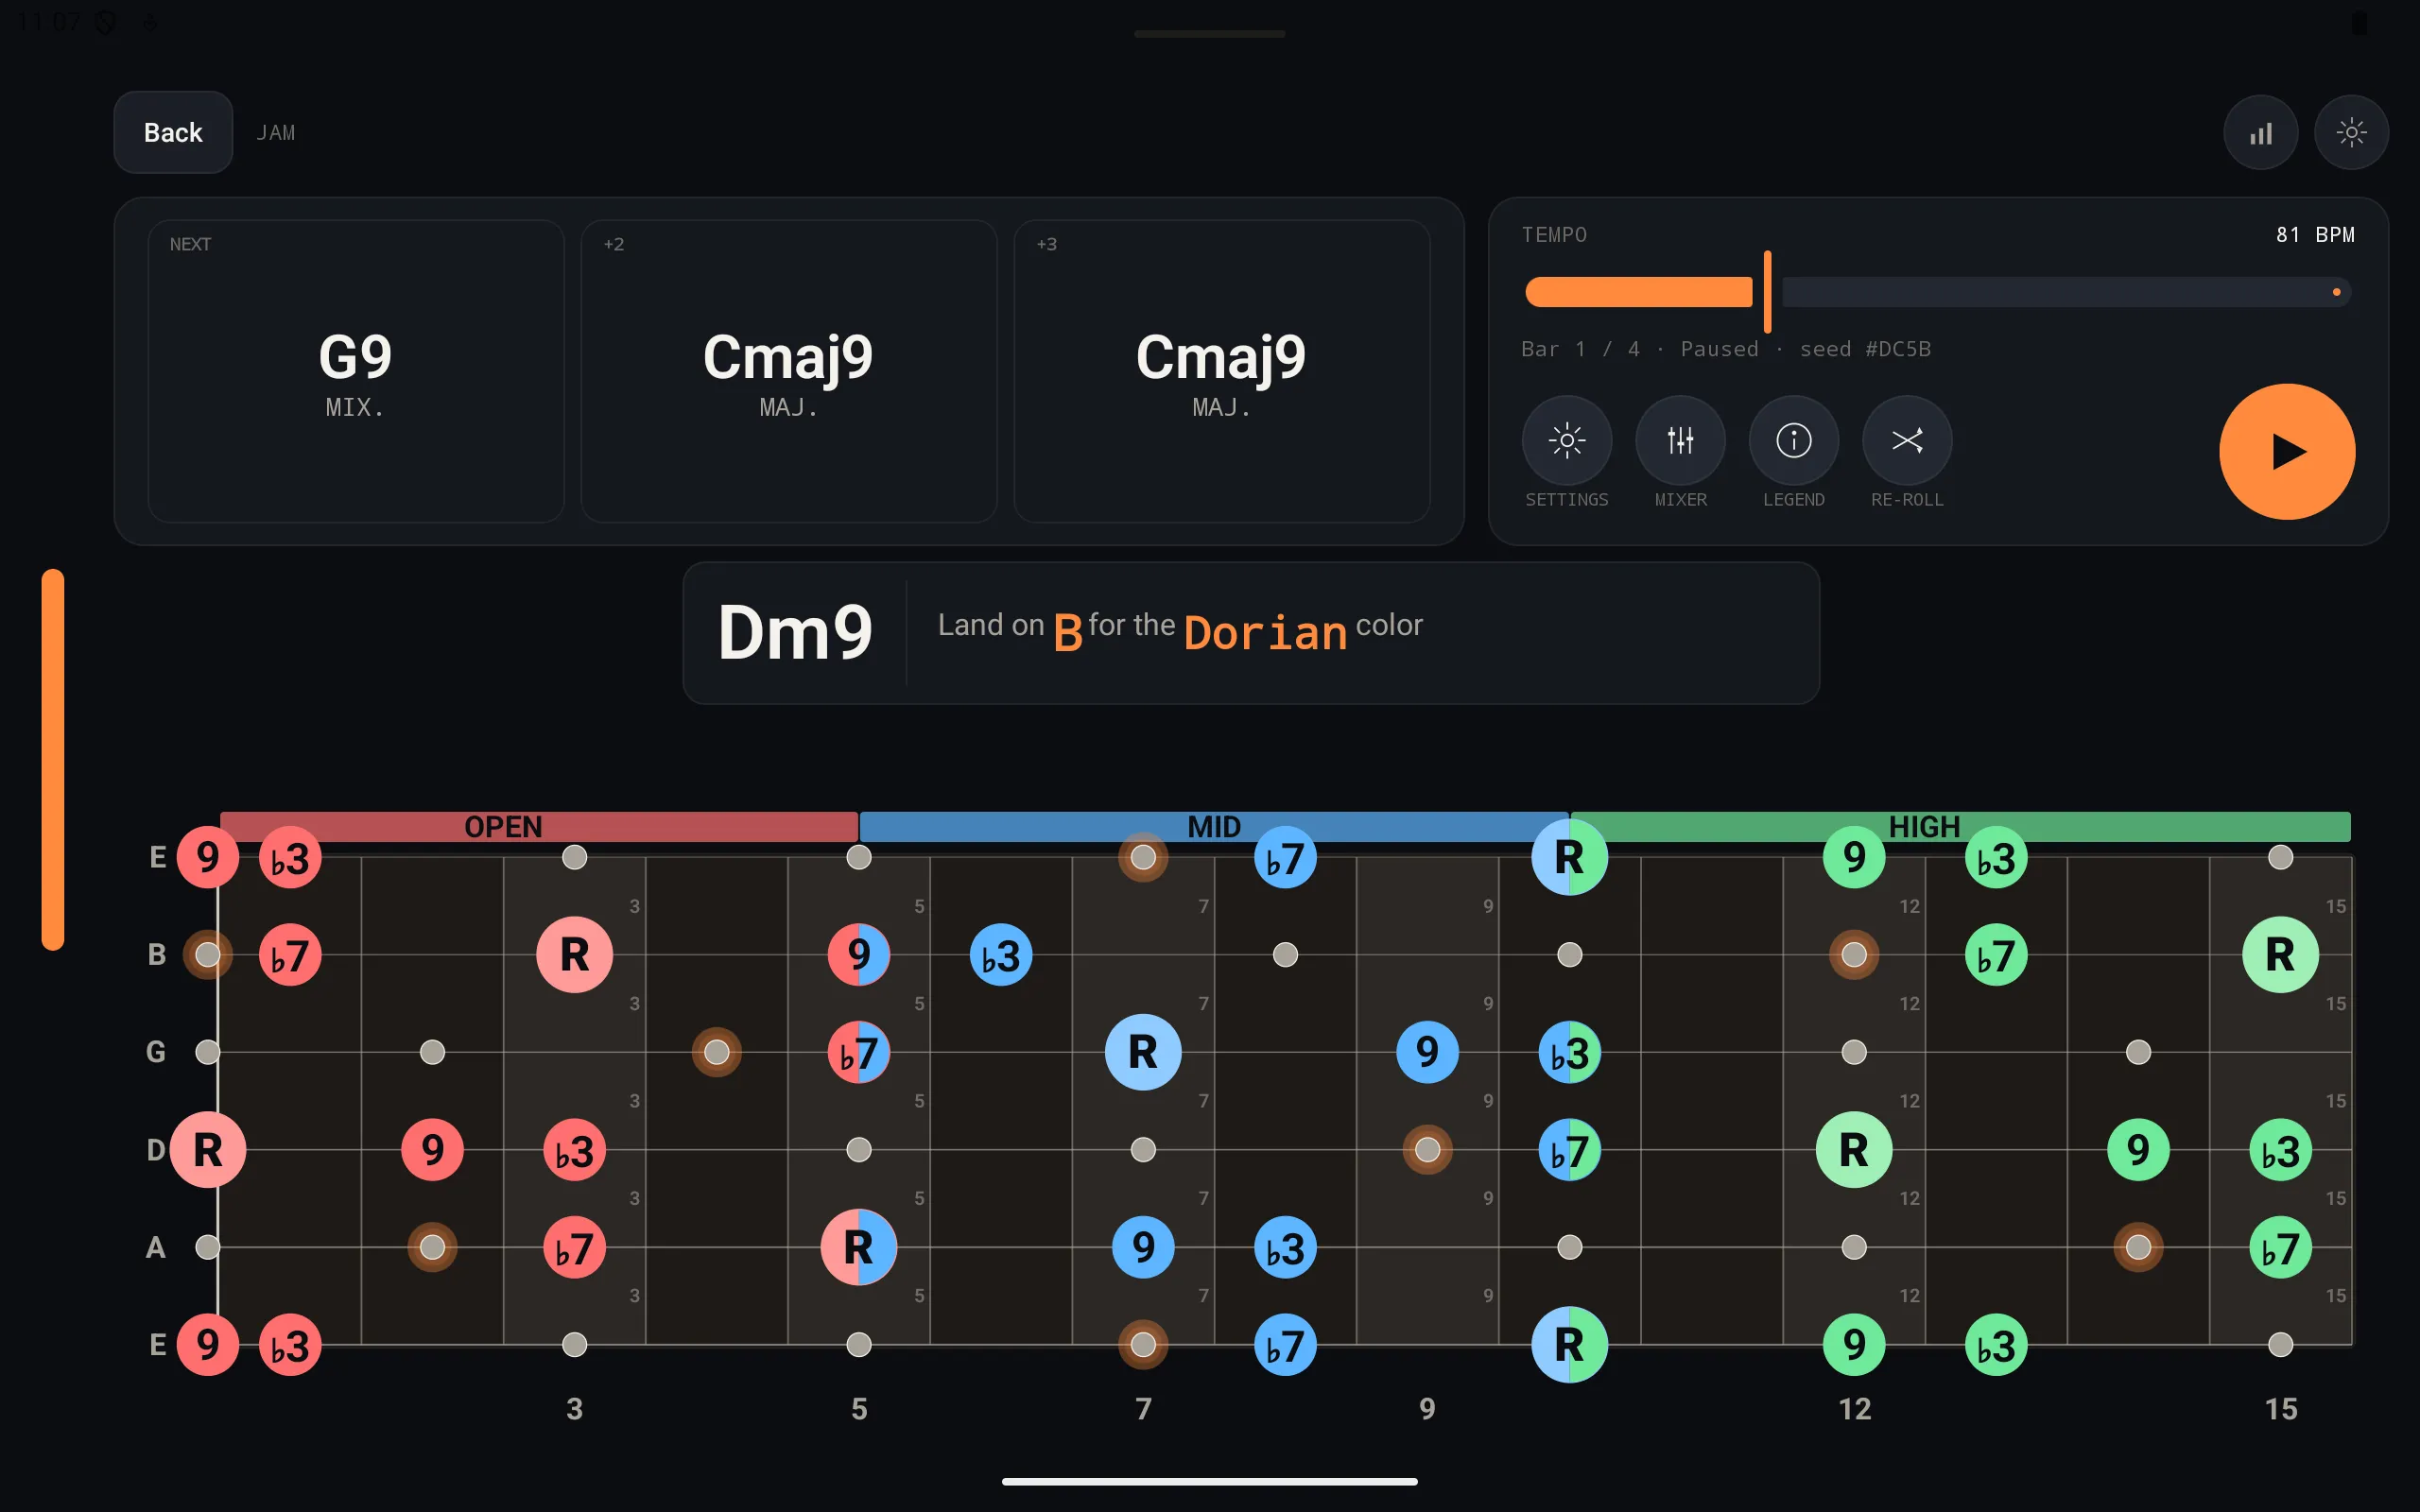Tap blue-green R on low E string fret 10
The height and width of the screenshot is (1512, 2420).
point(1570,1345)
